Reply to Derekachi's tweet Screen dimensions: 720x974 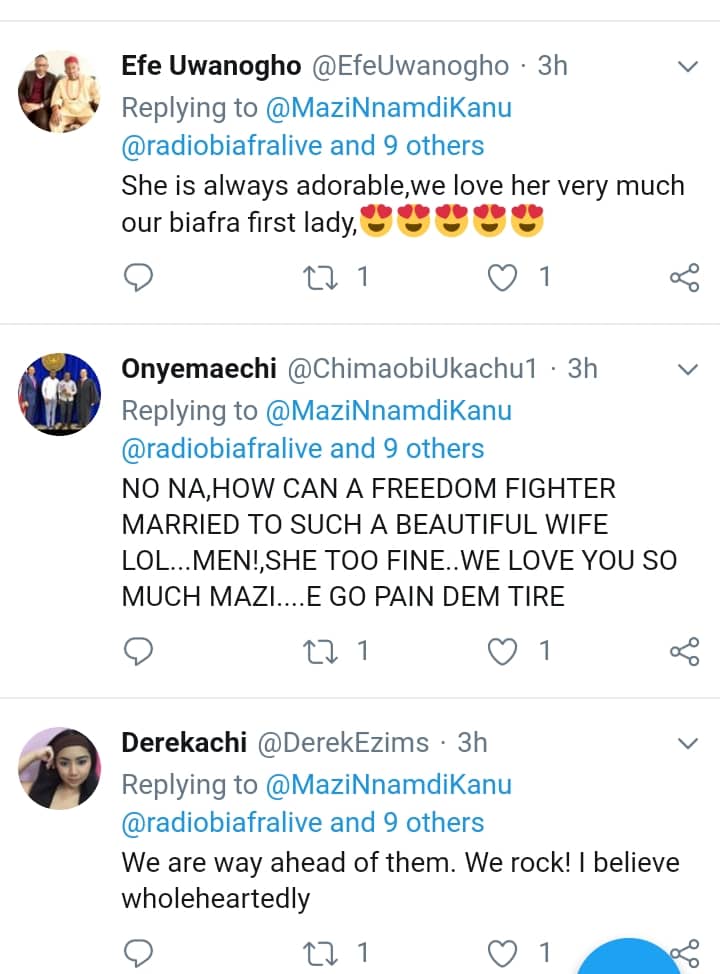point(137,951)
